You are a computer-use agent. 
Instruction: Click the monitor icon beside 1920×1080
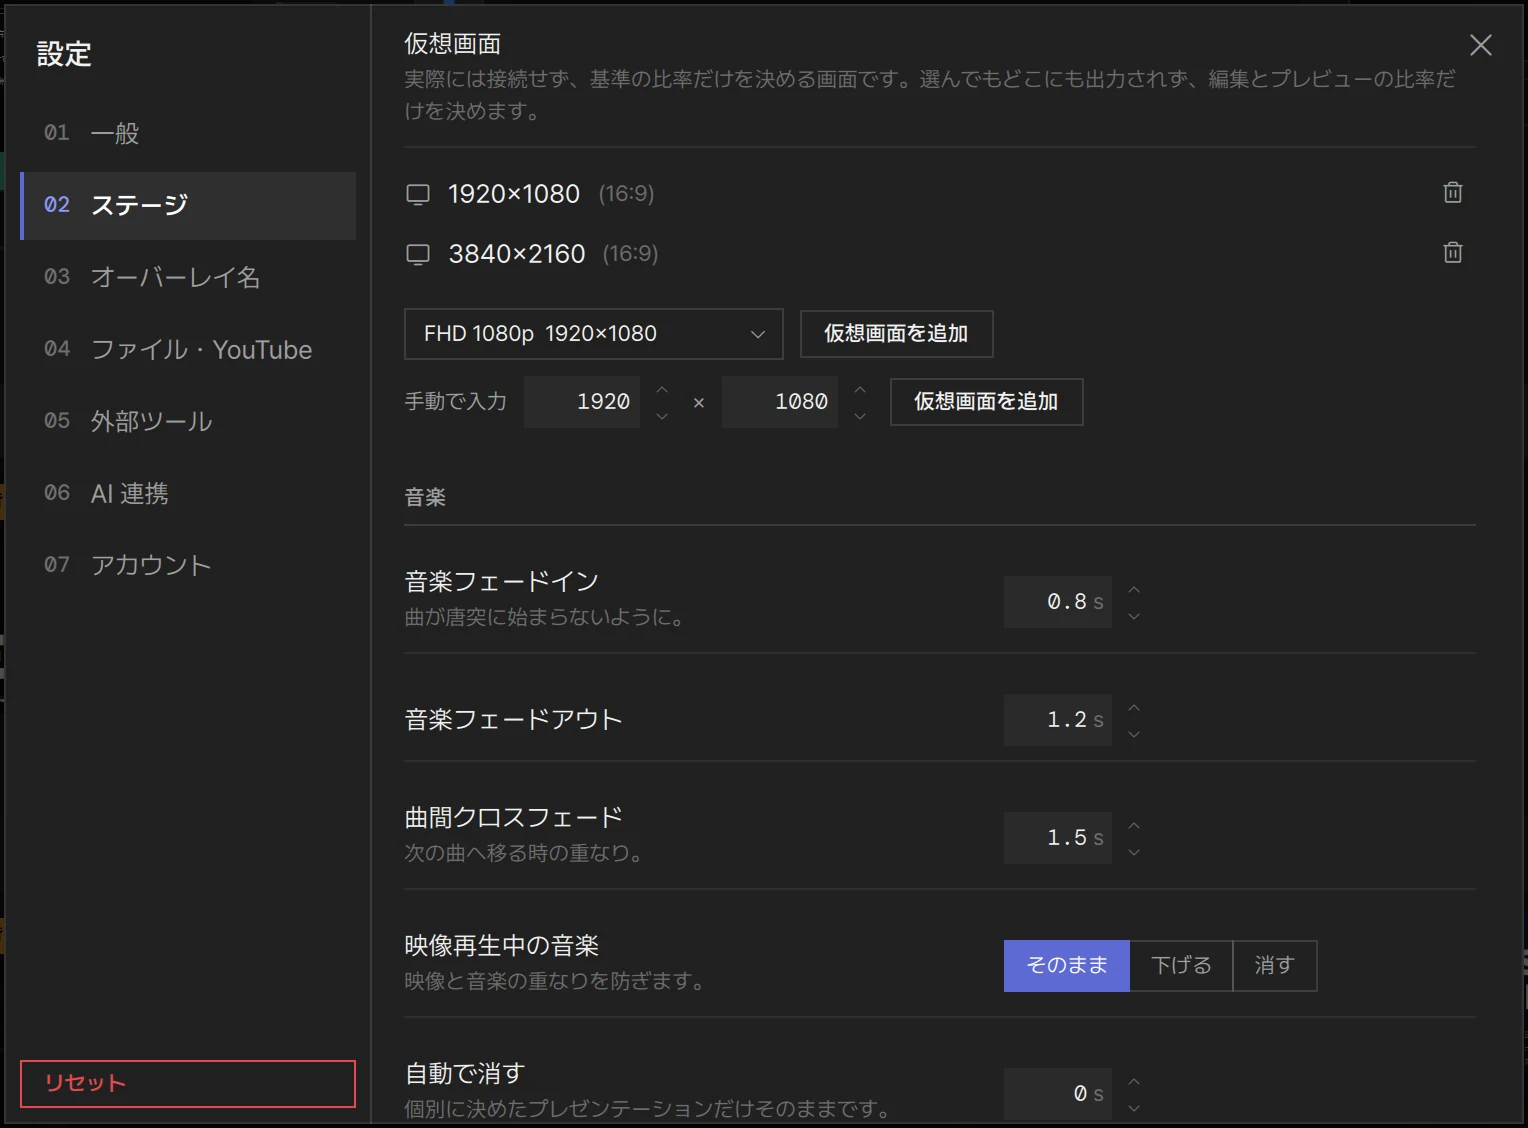(x=418, y=194)
